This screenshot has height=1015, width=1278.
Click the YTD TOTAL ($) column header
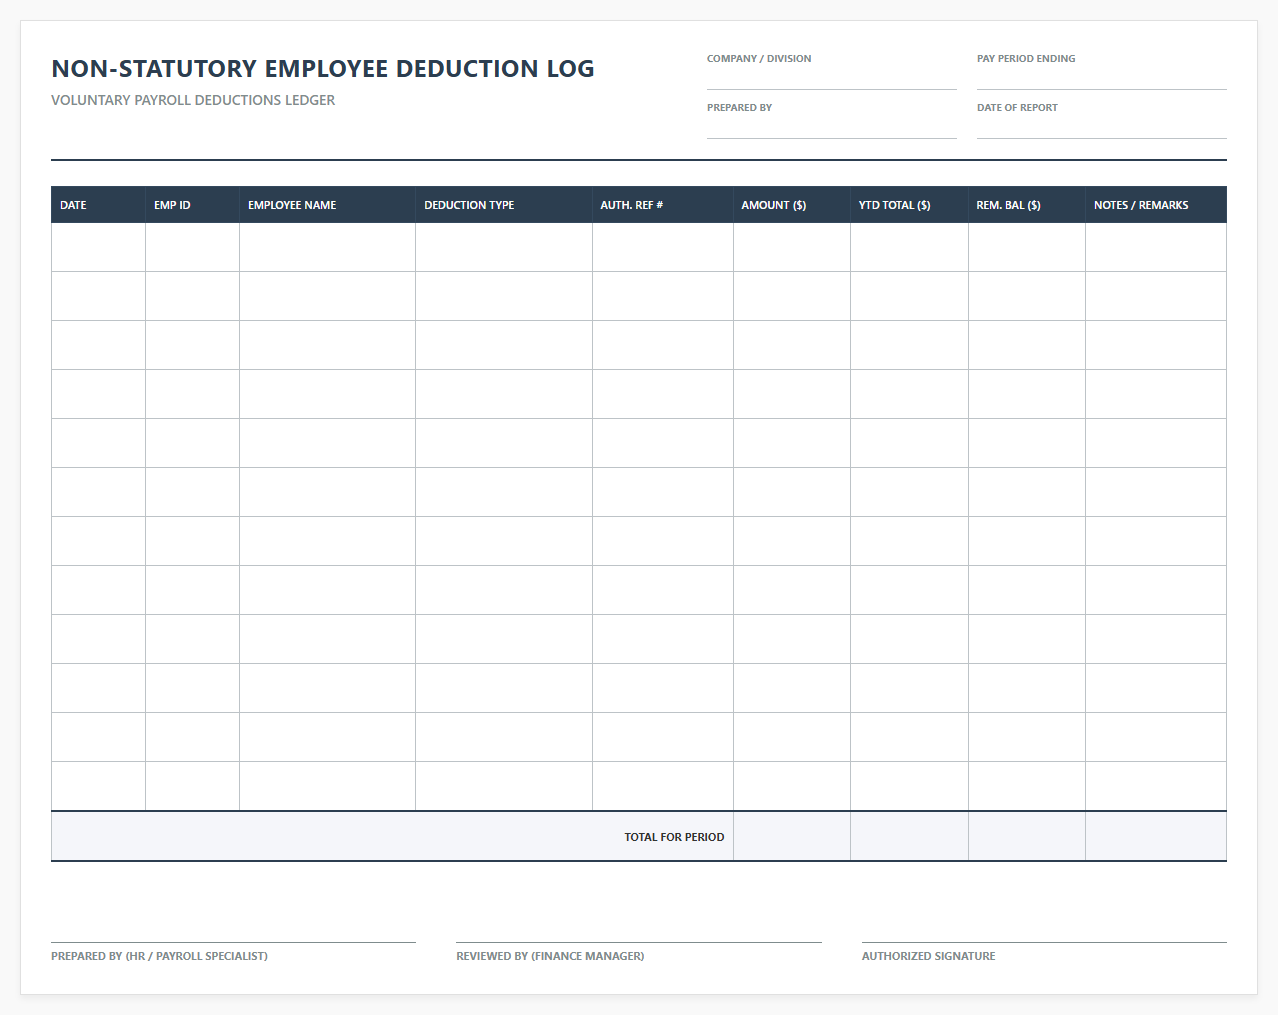coord(909,205)
